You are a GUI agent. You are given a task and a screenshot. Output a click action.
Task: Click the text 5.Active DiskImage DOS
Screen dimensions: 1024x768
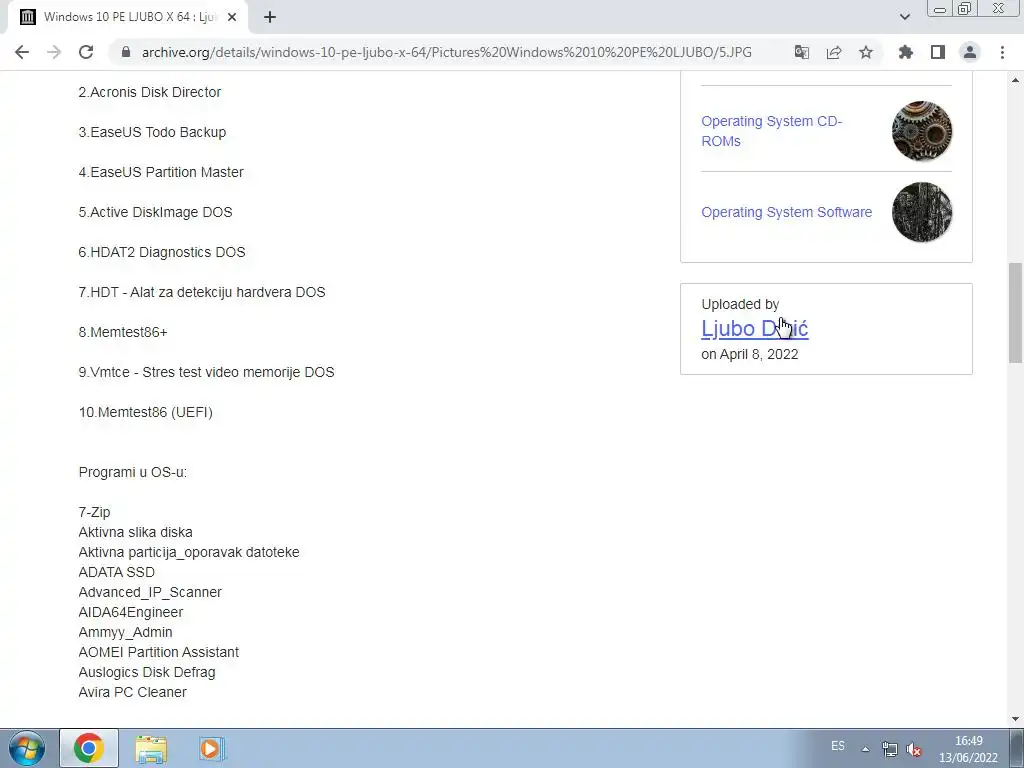click(x=155, y=212)
